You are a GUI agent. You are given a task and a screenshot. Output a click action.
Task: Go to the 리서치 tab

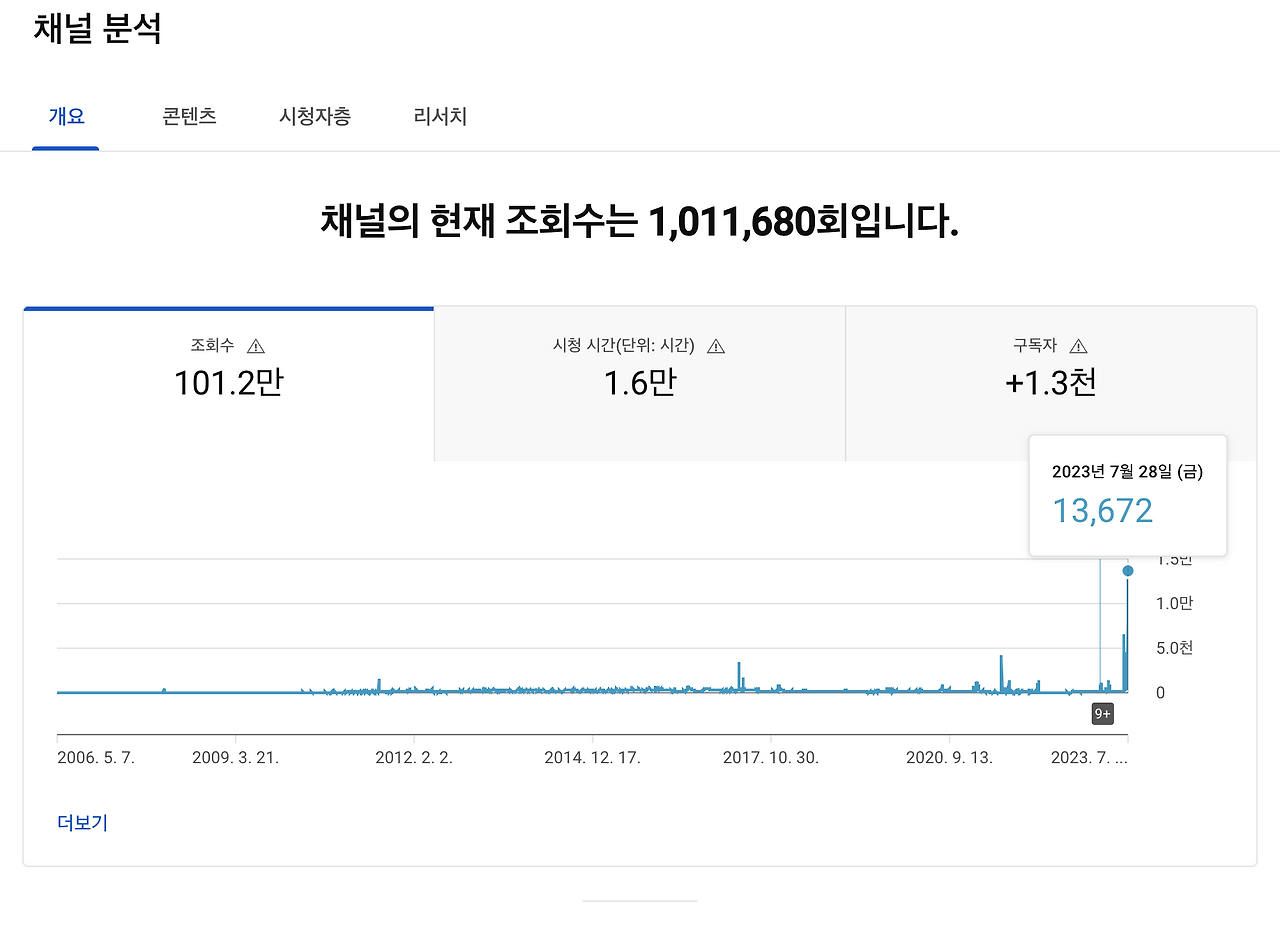coord(438,116)
